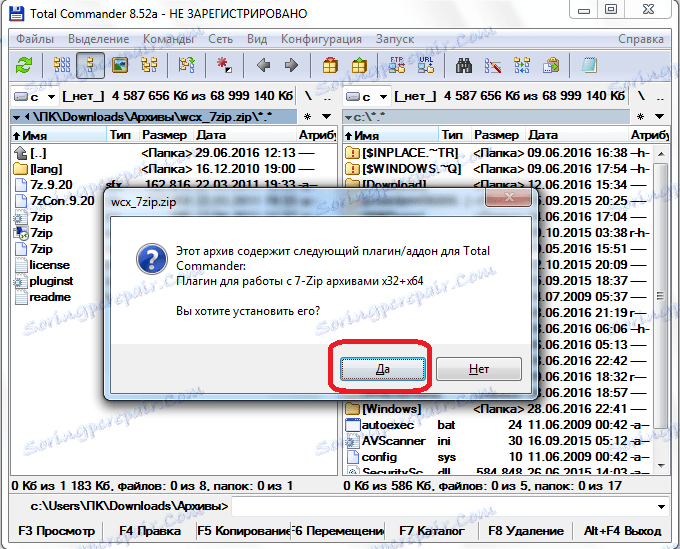Open left panel directory history dropdown arrow
Screen dimensions: 680x549
click(327, 116)
